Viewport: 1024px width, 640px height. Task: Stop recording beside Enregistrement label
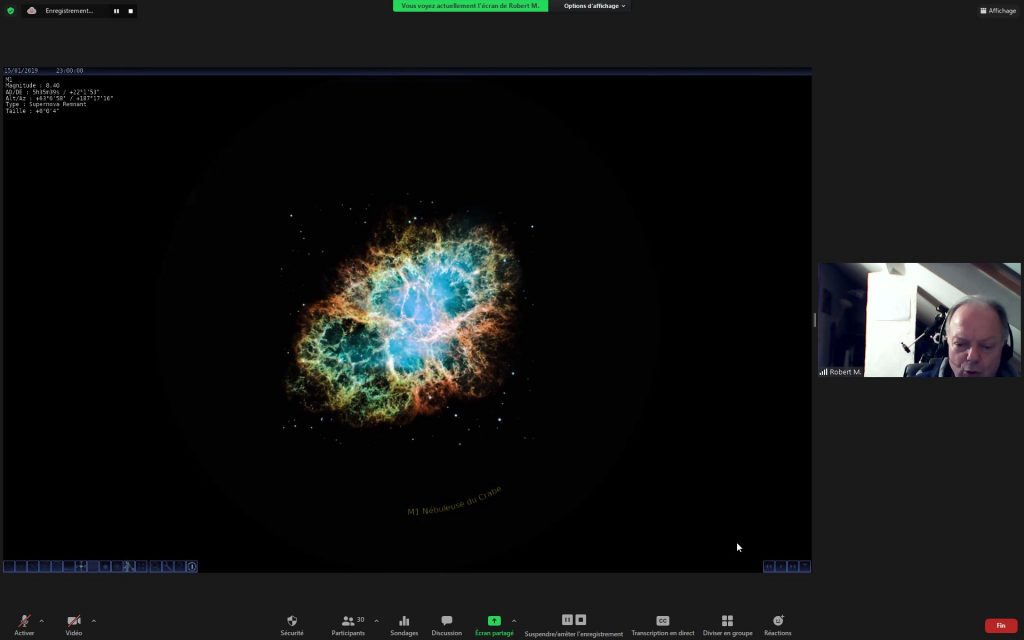(x=131, y=11)
